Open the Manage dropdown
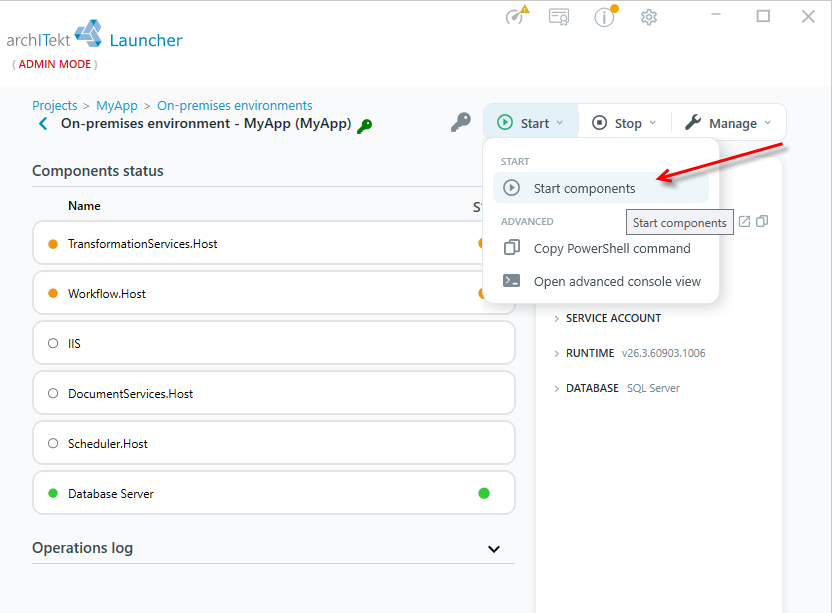This screenshot has width=832, height=613. pos(728,123)
